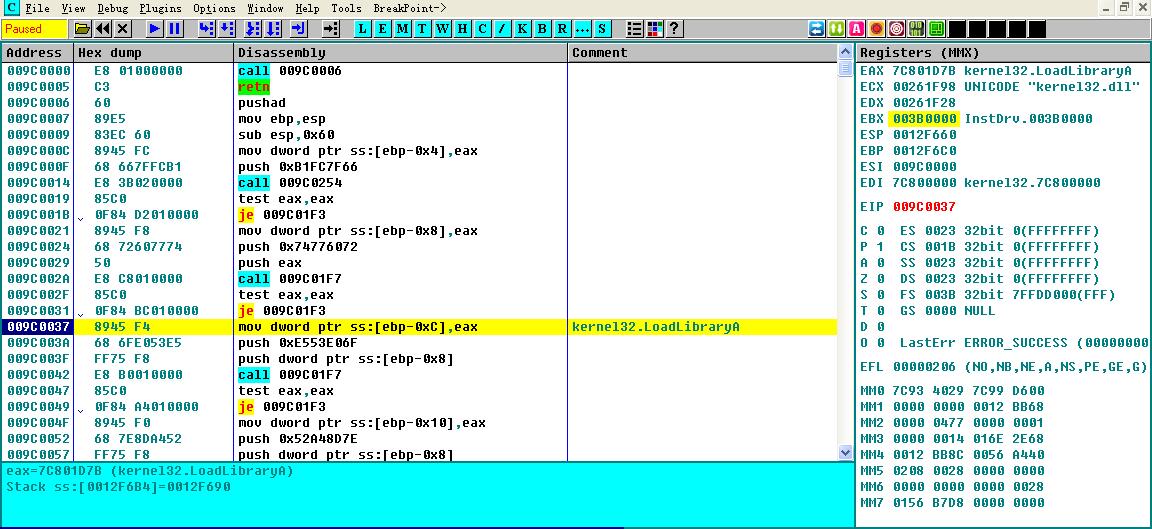1152x529 pixels.
Task: Open the File menu
Action: coord(37,9)
